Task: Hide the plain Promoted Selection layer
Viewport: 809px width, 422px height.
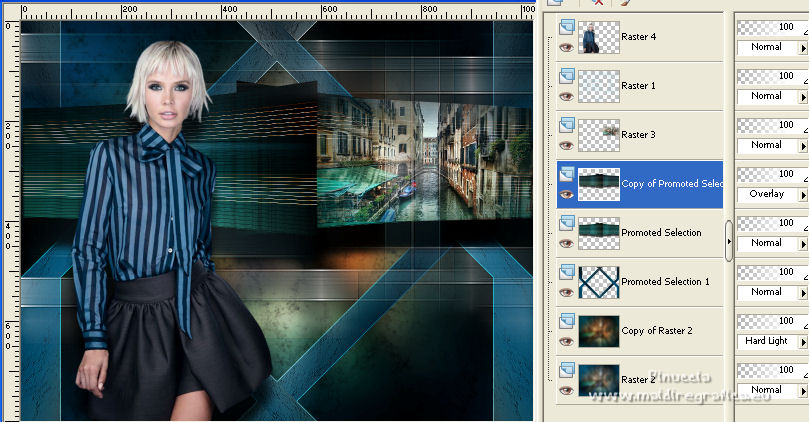Action: click(x=567, y=244)
